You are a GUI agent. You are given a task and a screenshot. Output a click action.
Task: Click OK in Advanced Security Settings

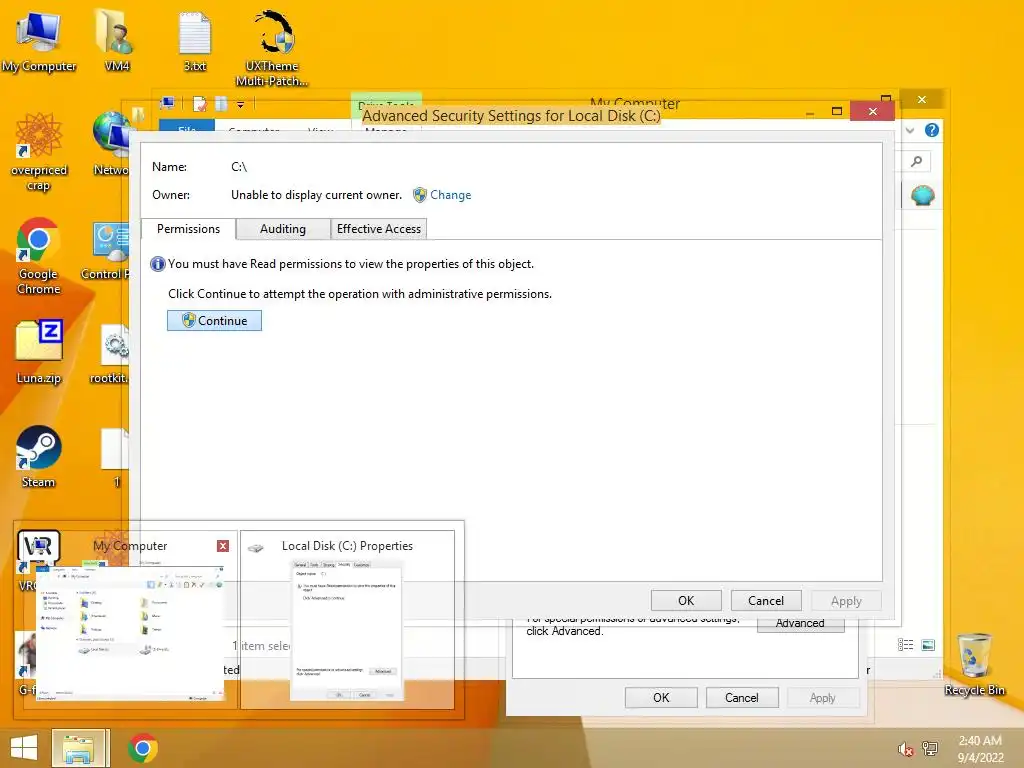point(686,601)
